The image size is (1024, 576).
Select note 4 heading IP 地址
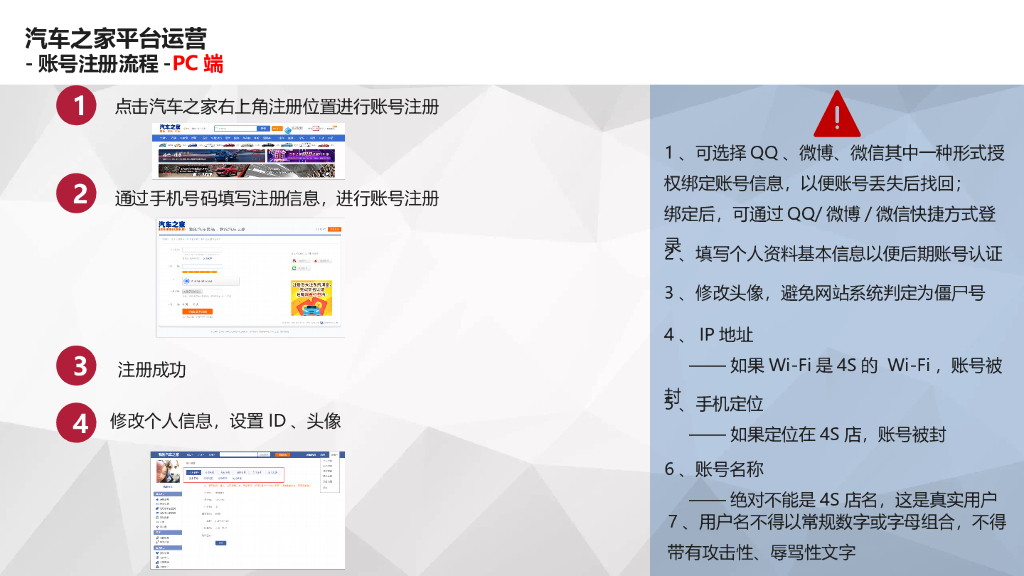726,335
